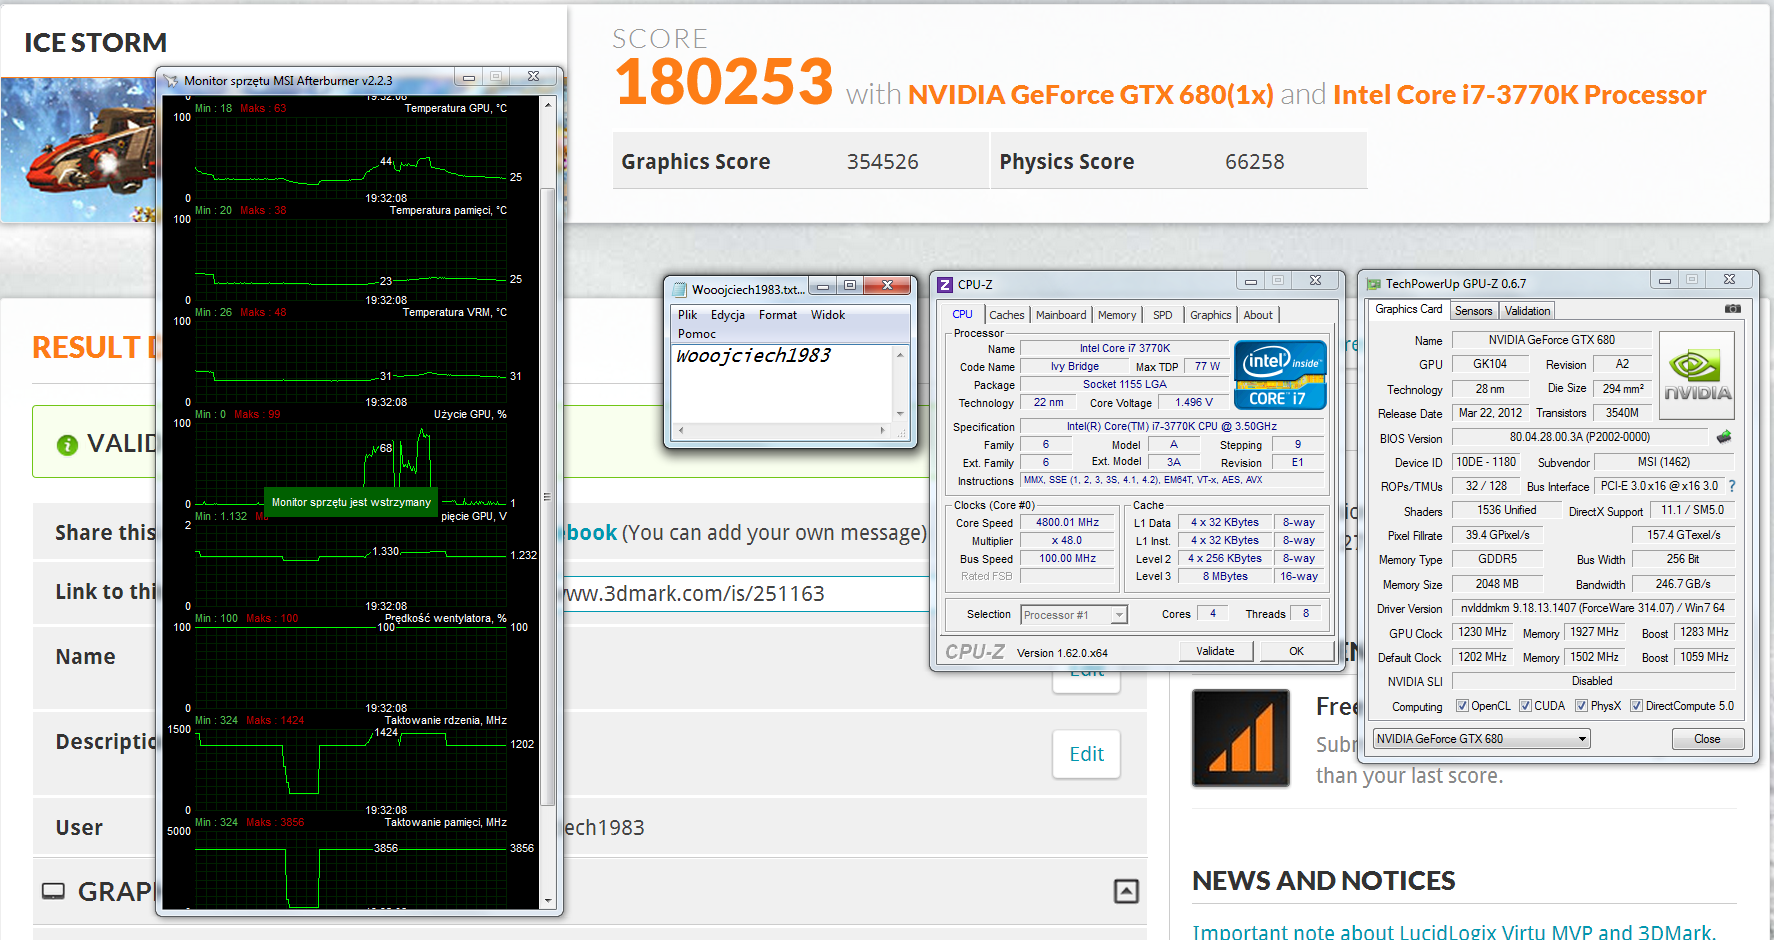Click the Graphics Score value 354526

click(882, 162)
